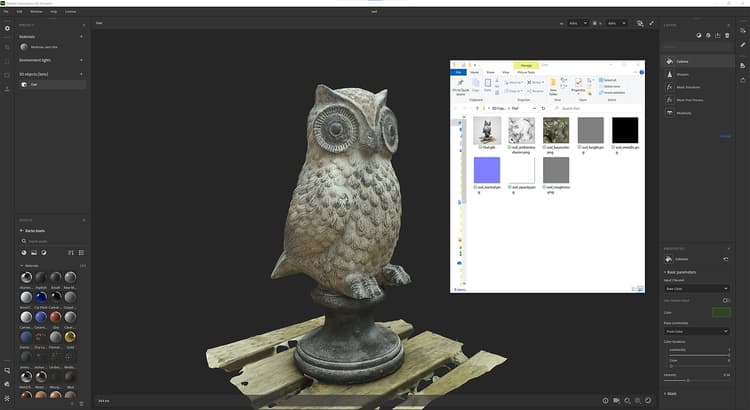Click the first round icon in Layers toolbar

click(x=698, y=35)
